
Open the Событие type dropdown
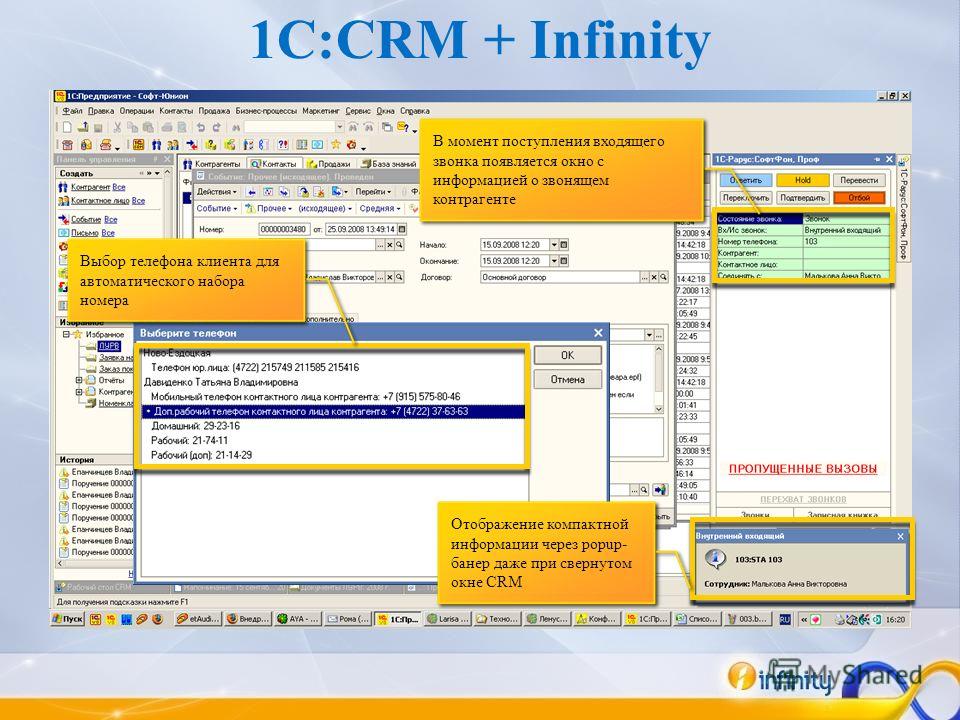click(x=217, y=208)
